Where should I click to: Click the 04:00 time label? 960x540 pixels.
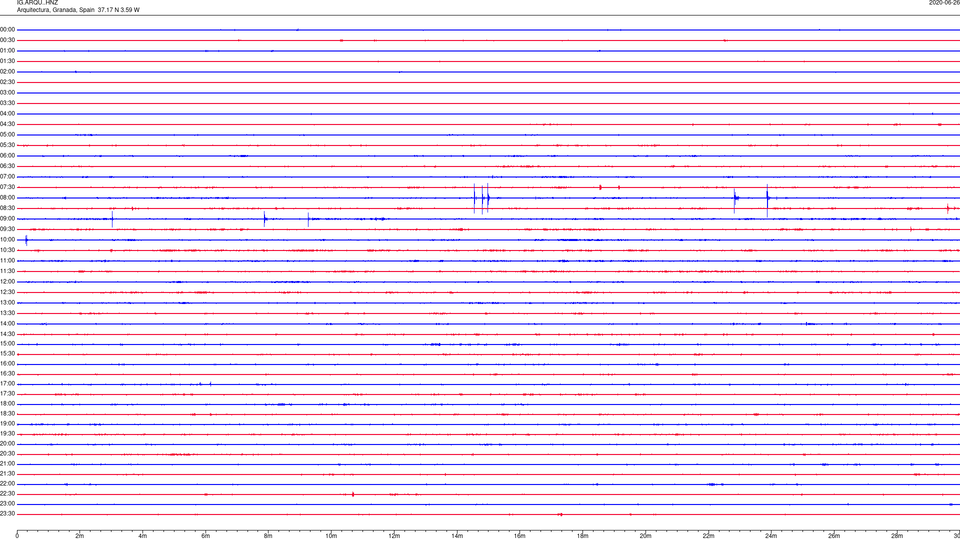(7, 114)
